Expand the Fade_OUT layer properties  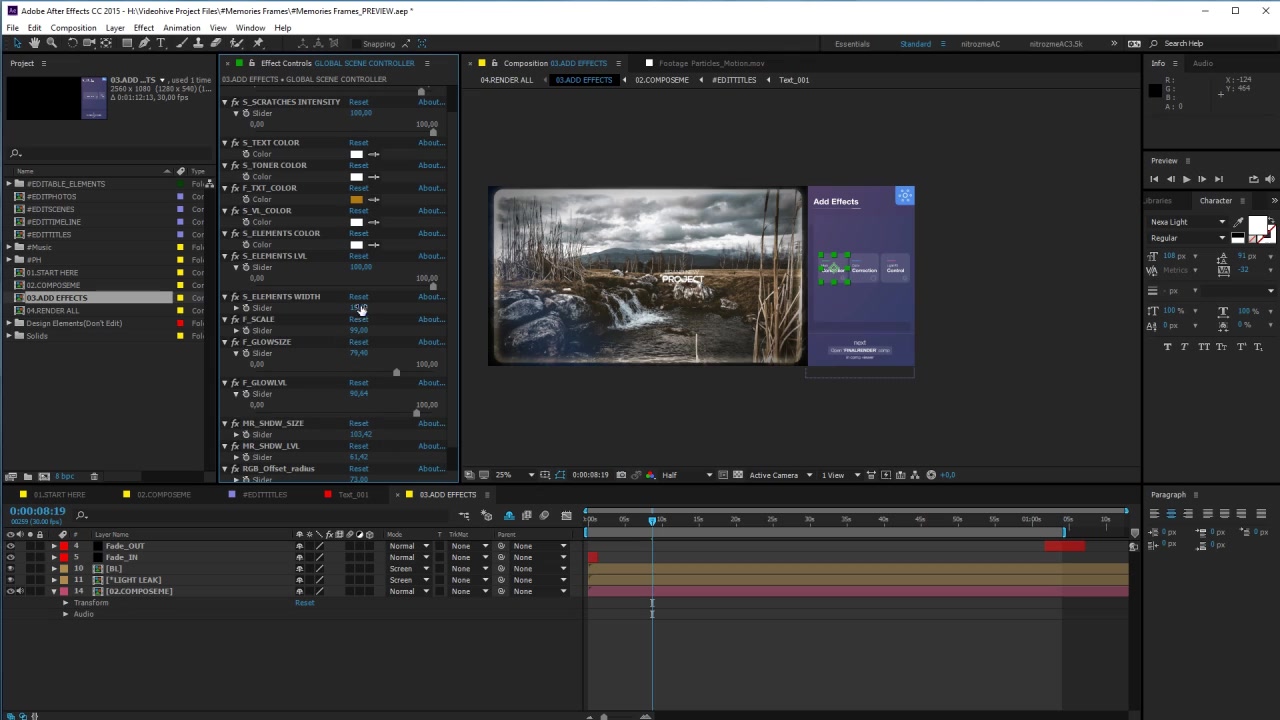click(x=54, y=546)
